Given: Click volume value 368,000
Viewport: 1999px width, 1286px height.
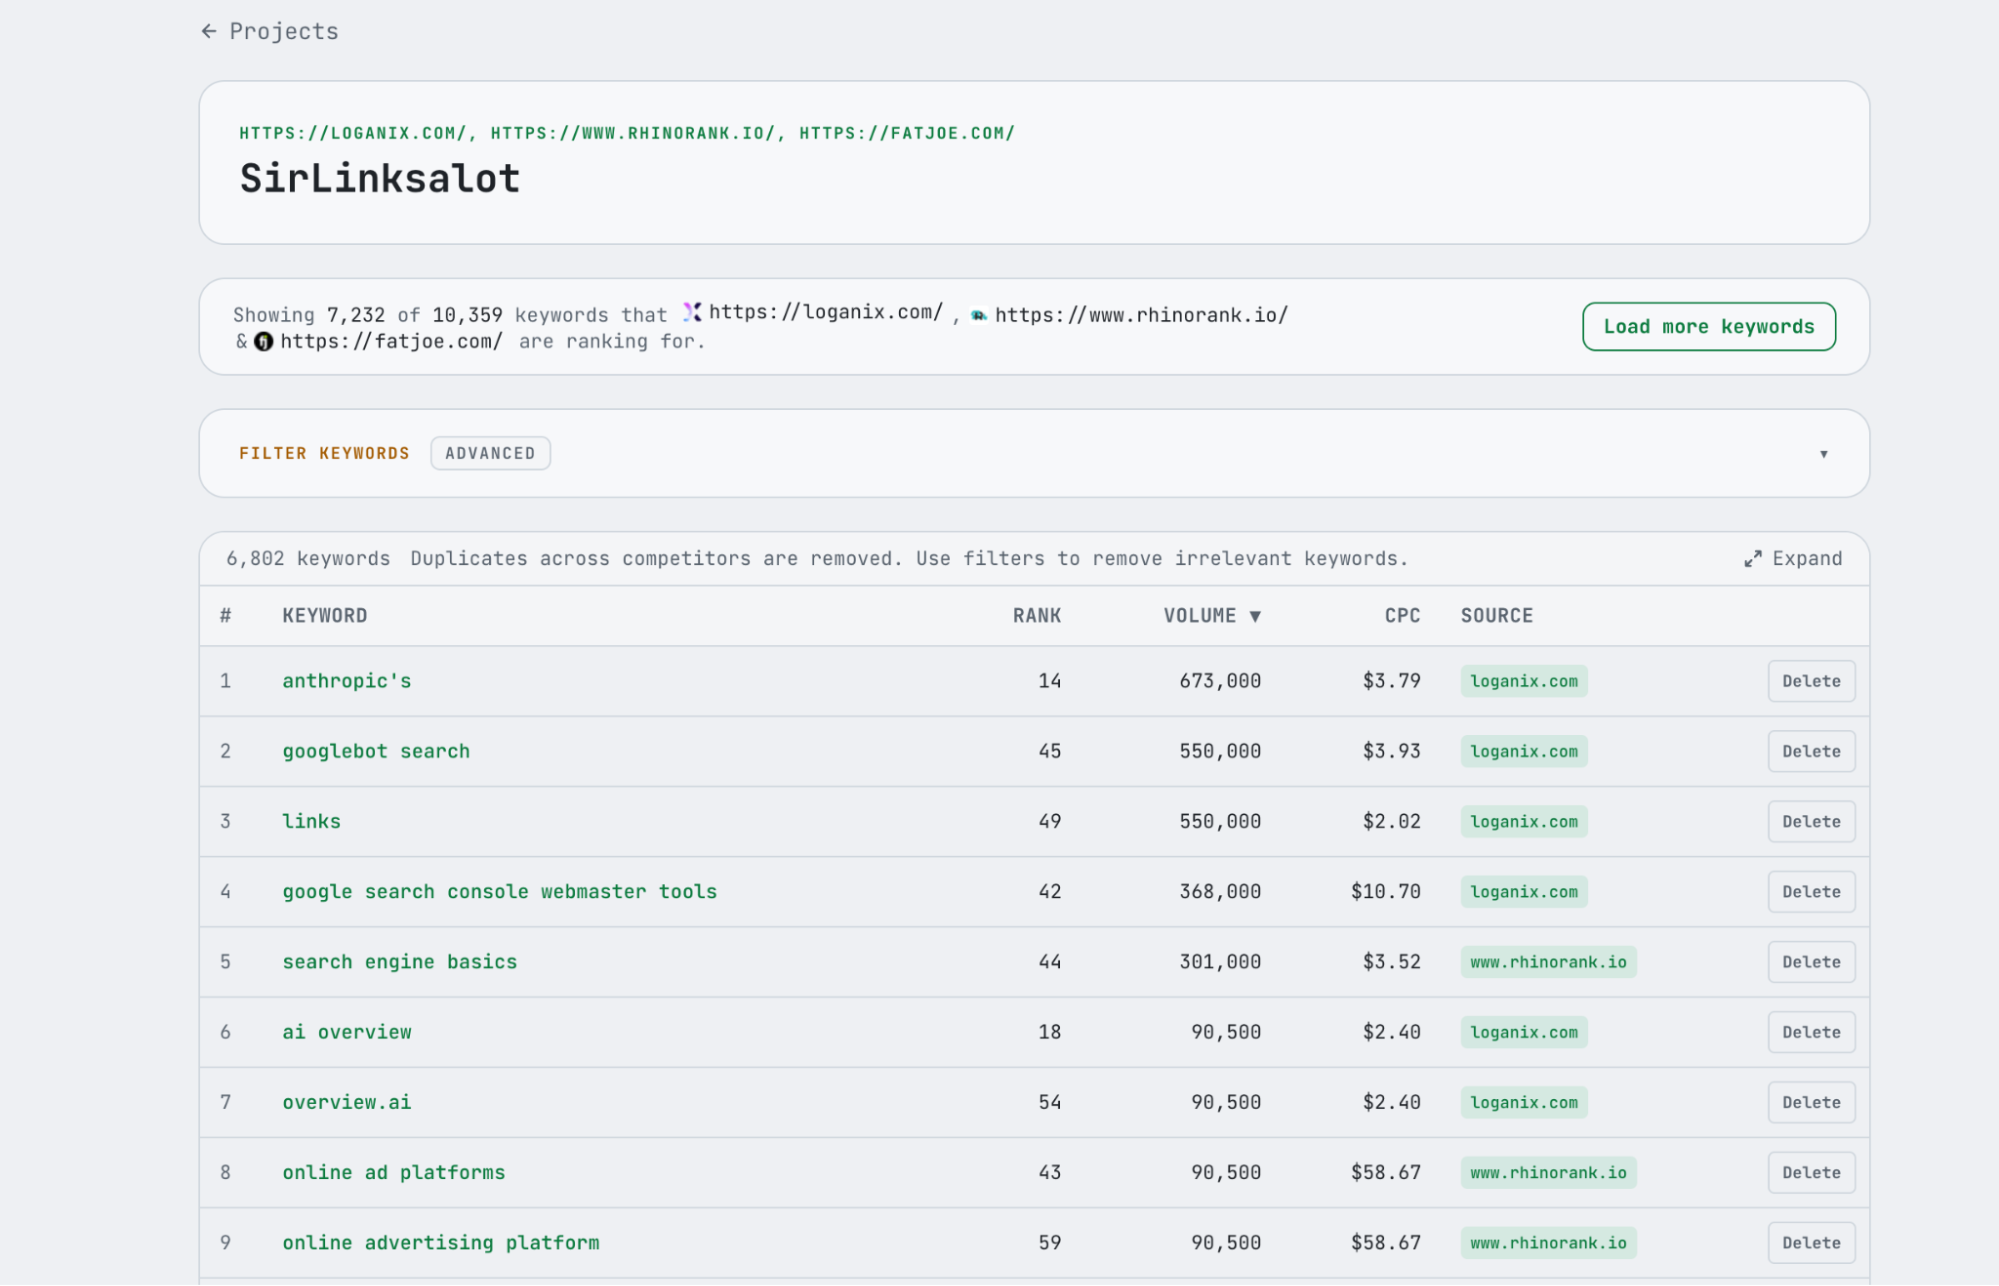Looking at the screenshot, I should coord(1219,891).
